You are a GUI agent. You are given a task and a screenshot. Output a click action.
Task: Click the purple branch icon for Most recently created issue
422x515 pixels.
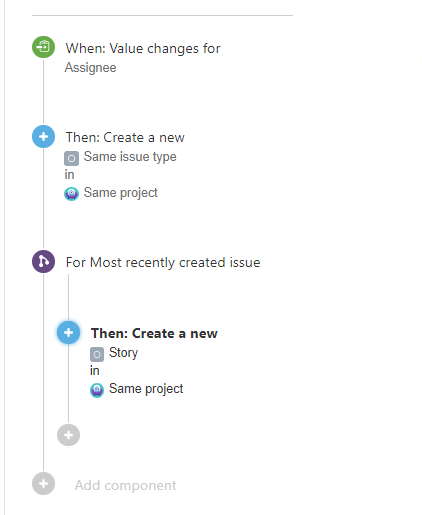coord(43,261)
